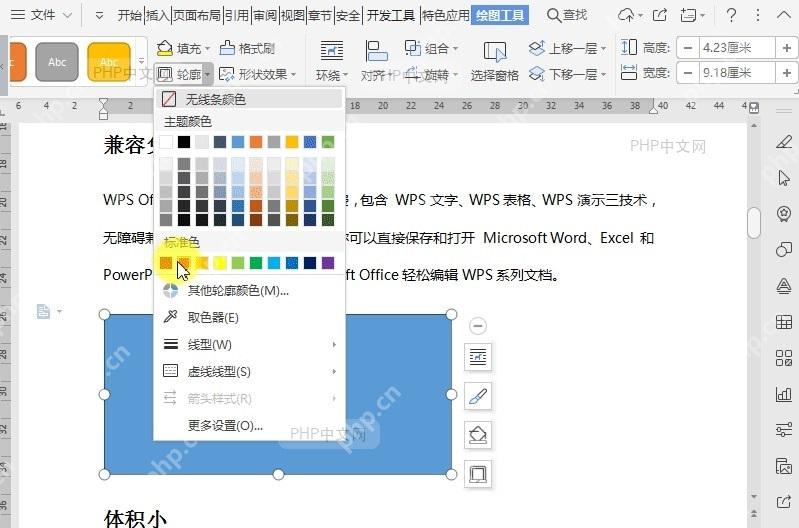
Task: Select the gray Abc shape style
Action: click(57, 62)
